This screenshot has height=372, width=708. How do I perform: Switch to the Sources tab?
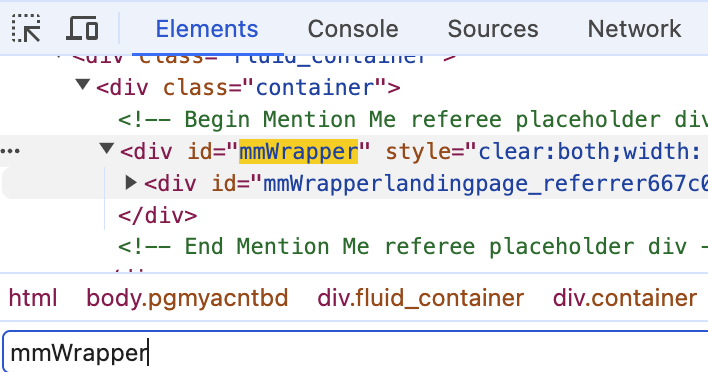(493, 29)
